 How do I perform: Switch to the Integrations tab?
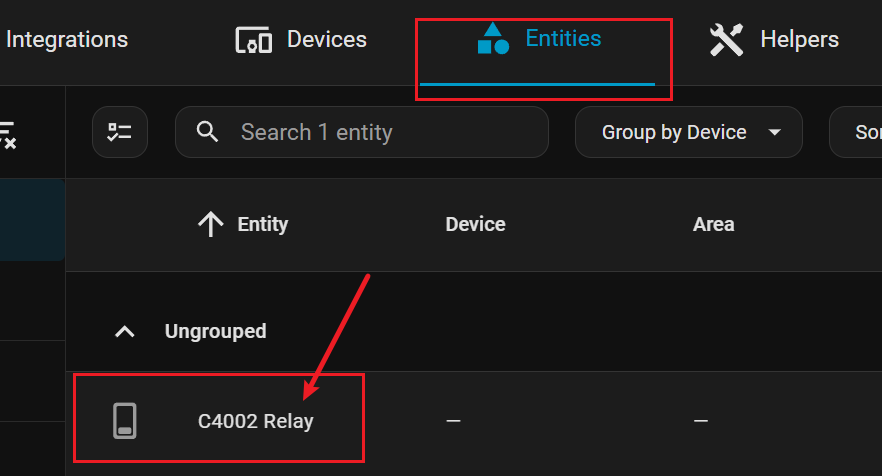[x=66, y=40]
